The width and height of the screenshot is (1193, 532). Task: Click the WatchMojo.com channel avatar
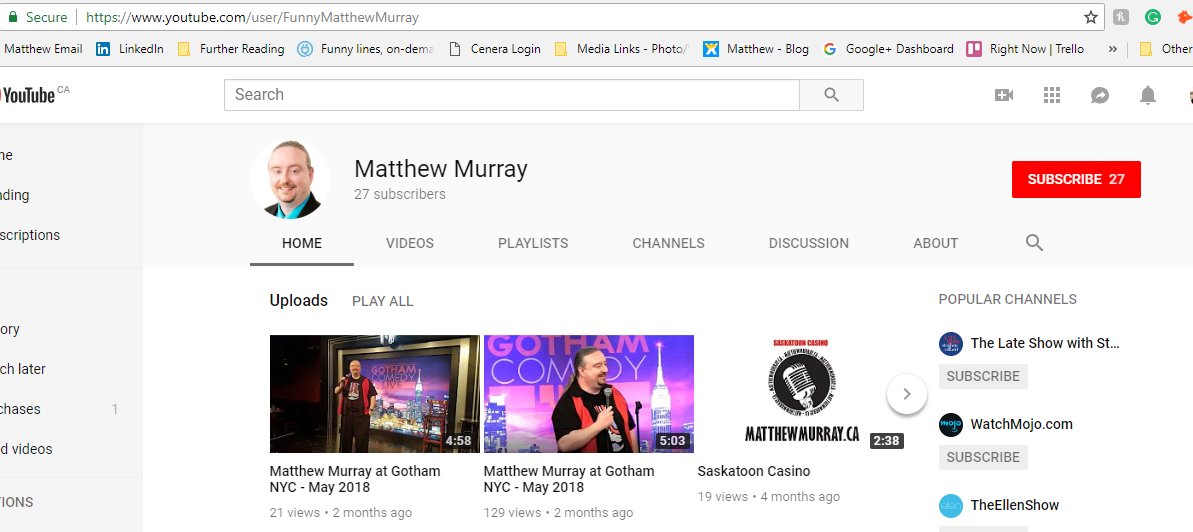pos(950,425)
